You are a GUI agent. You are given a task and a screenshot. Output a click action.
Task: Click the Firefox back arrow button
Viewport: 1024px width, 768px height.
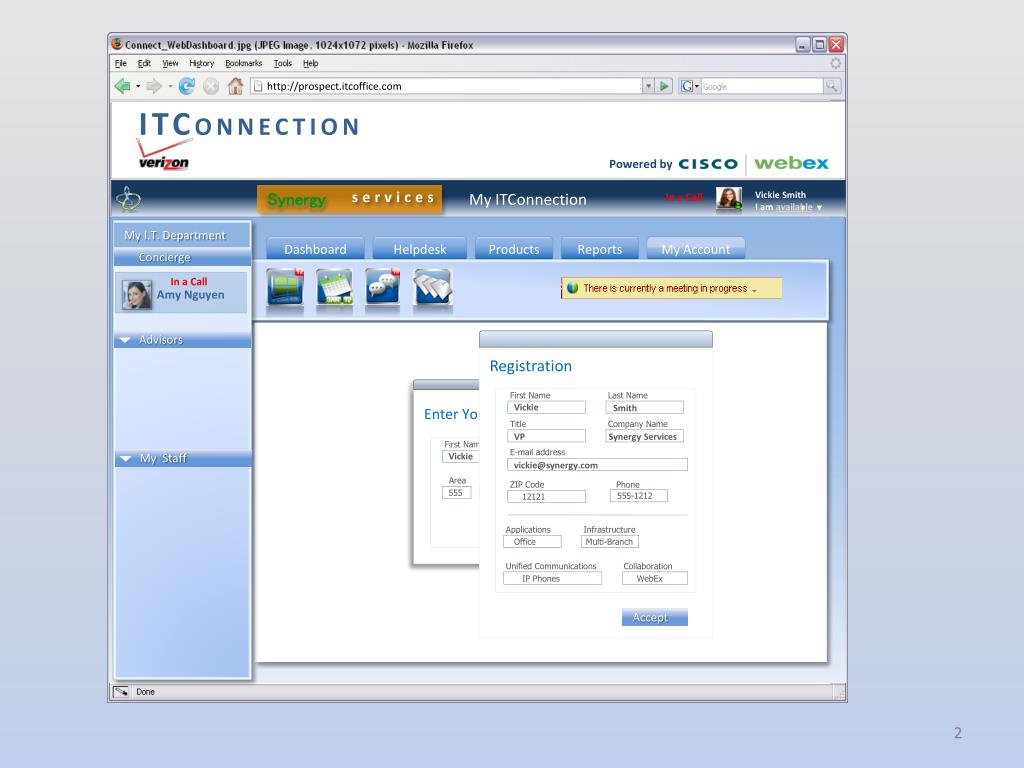(x=122, y=86)
